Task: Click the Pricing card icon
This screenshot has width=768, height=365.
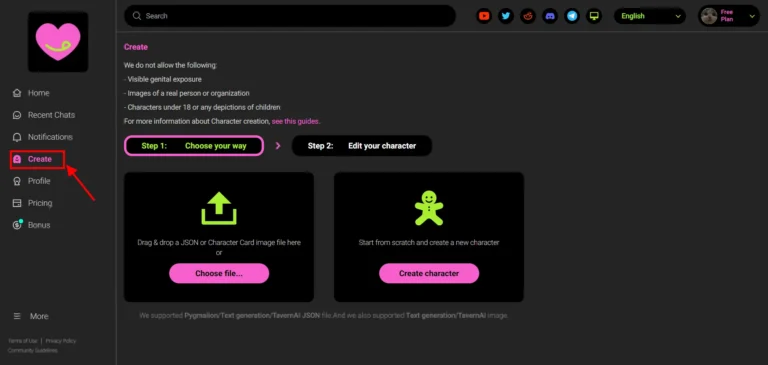Action: tap(17, 203)
